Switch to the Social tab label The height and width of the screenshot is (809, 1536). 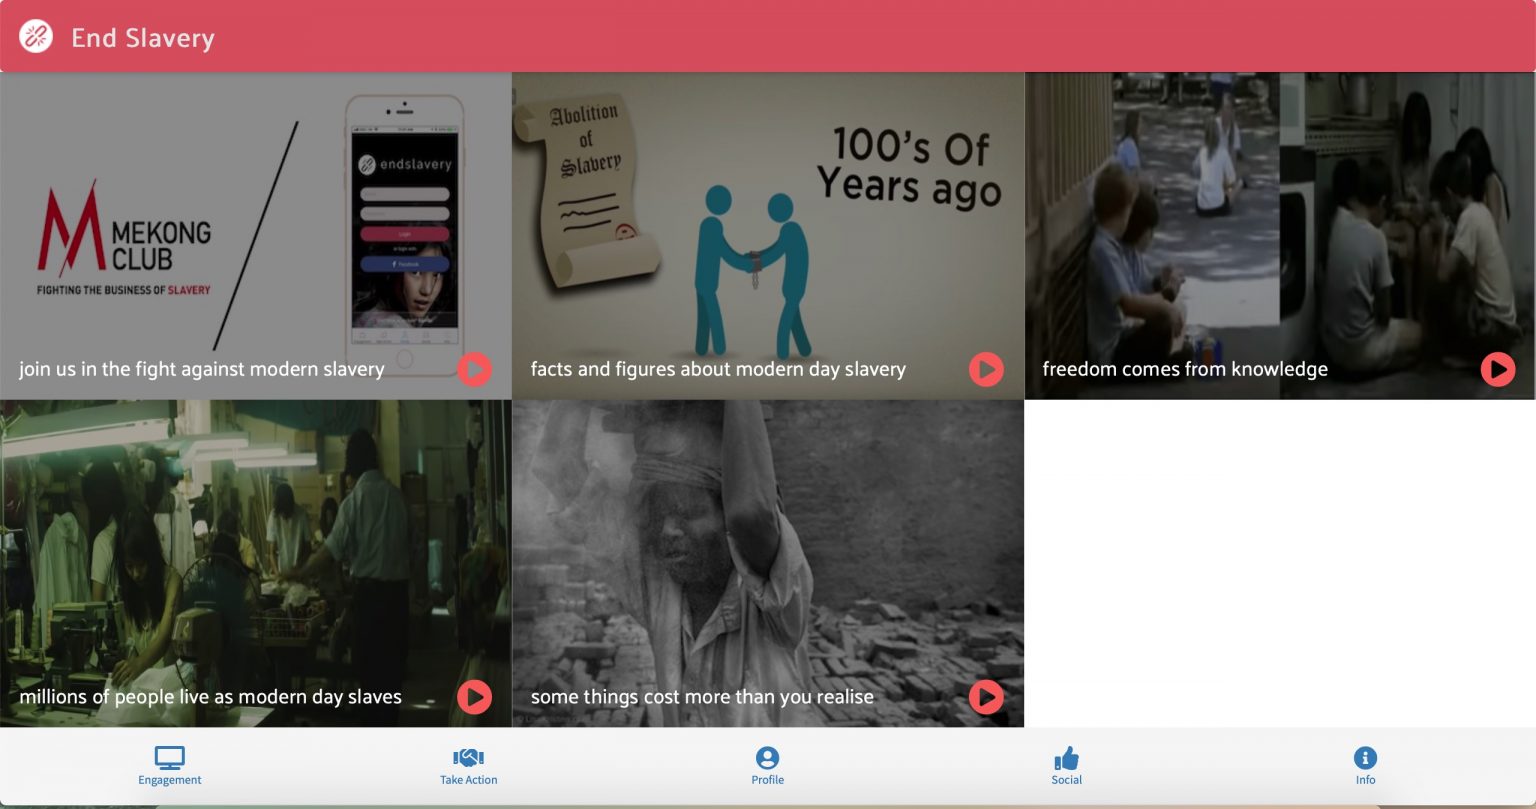click(1066, 780)
